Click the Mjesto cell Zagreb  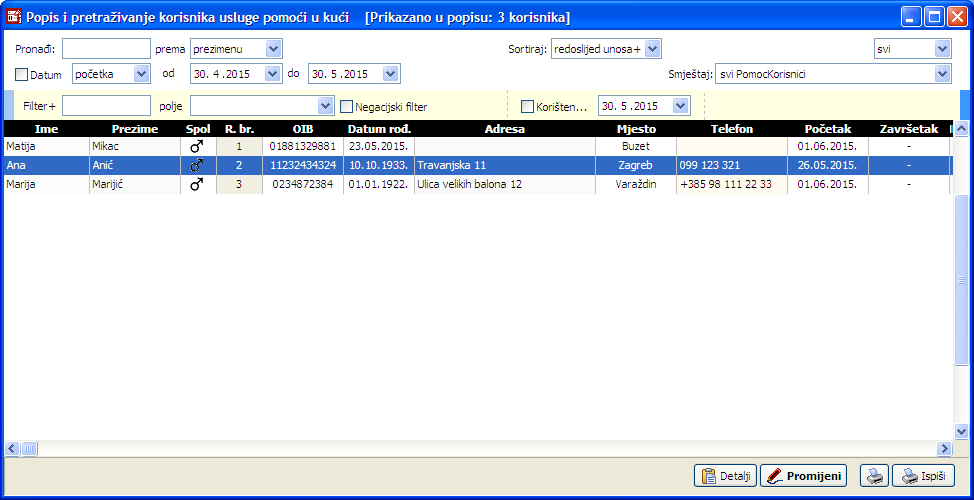tap(635, 166)
